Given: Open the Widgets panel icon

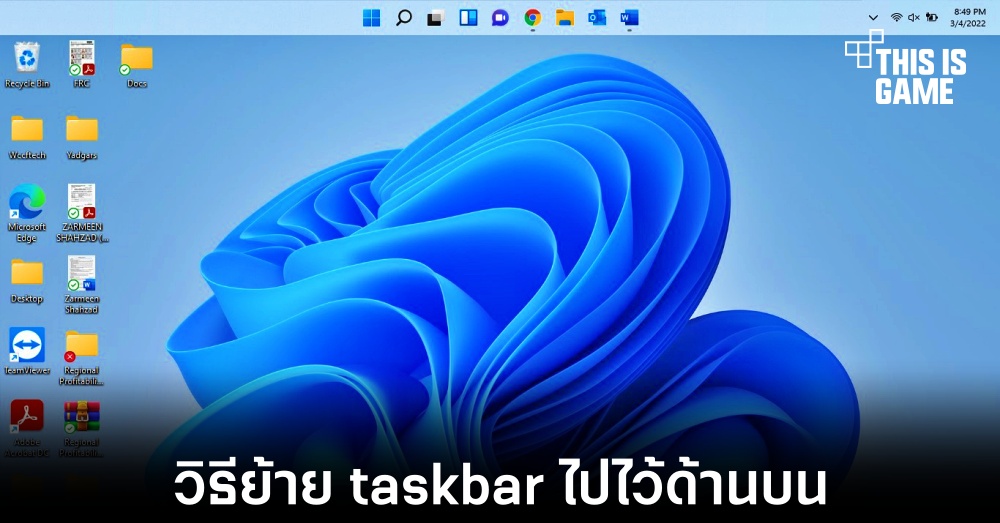Looking at the screenshot, I should click(x=468, y=18).
